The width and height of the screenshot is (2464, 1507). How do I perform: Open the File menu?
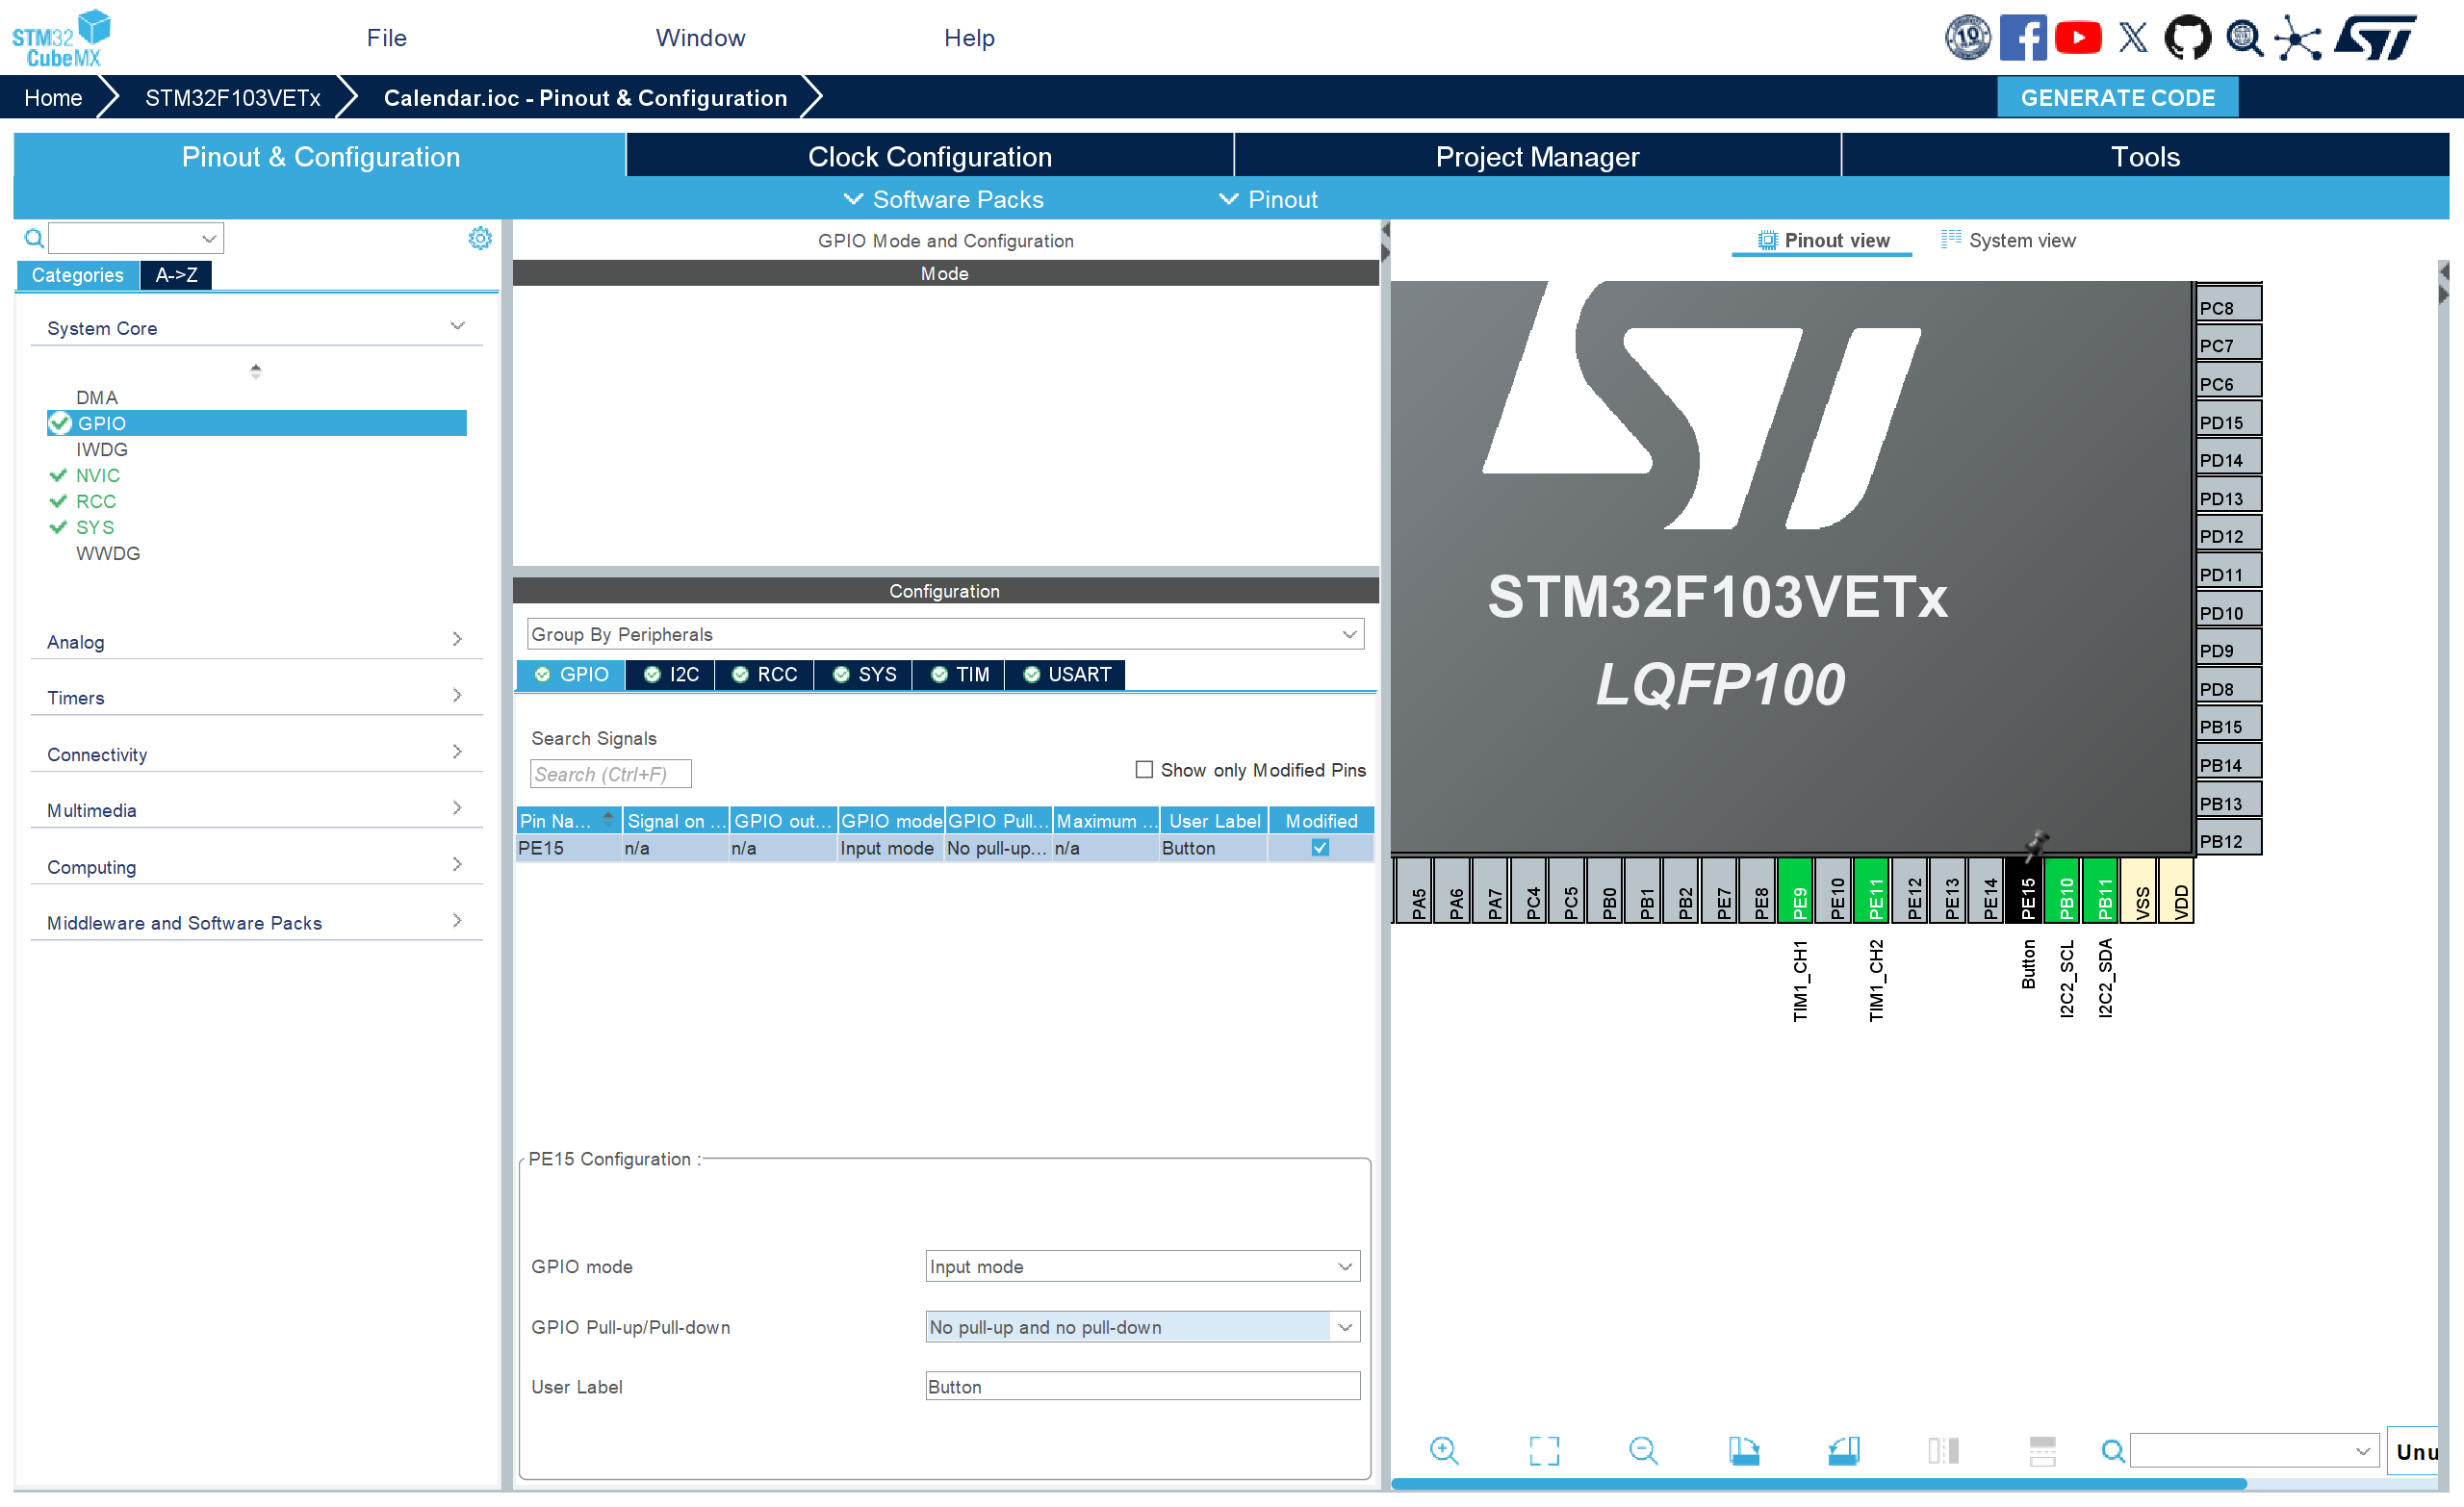[386, 38]
